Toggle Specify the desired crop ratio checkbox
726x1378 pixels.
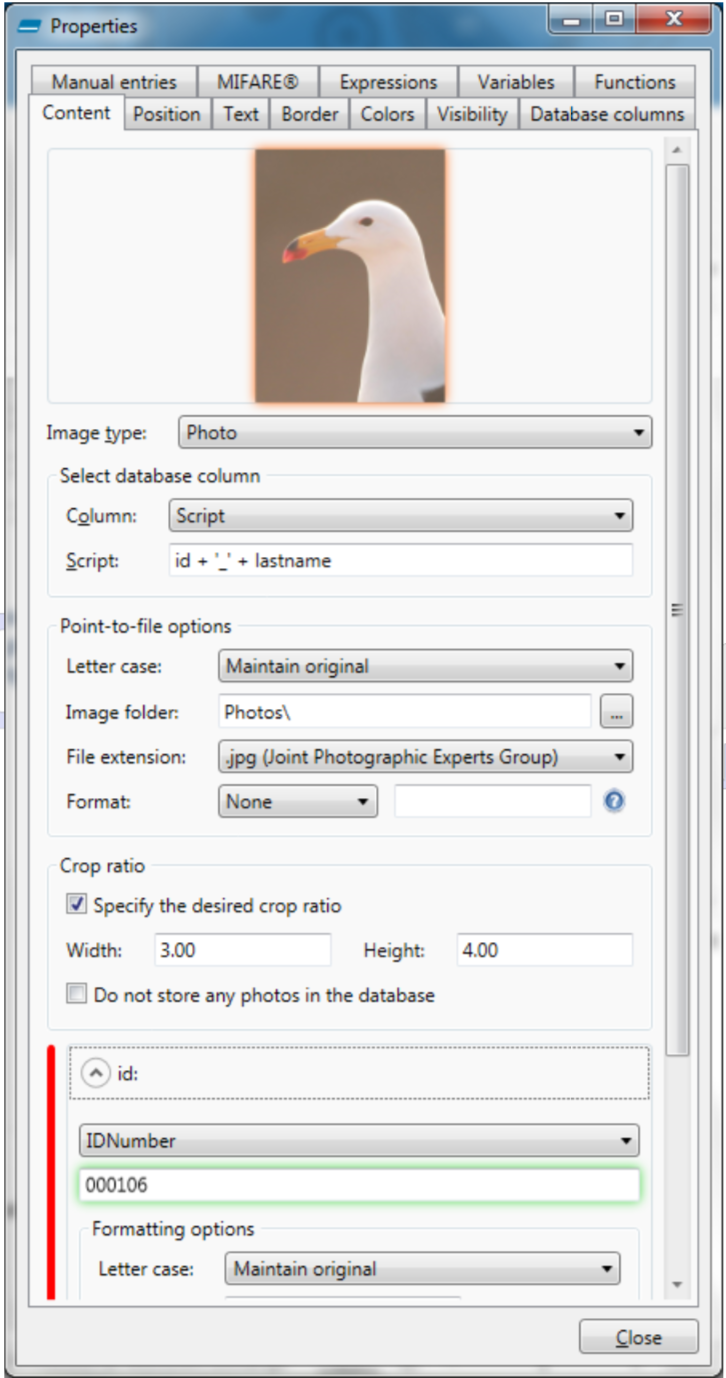click(x=77, y=905)
